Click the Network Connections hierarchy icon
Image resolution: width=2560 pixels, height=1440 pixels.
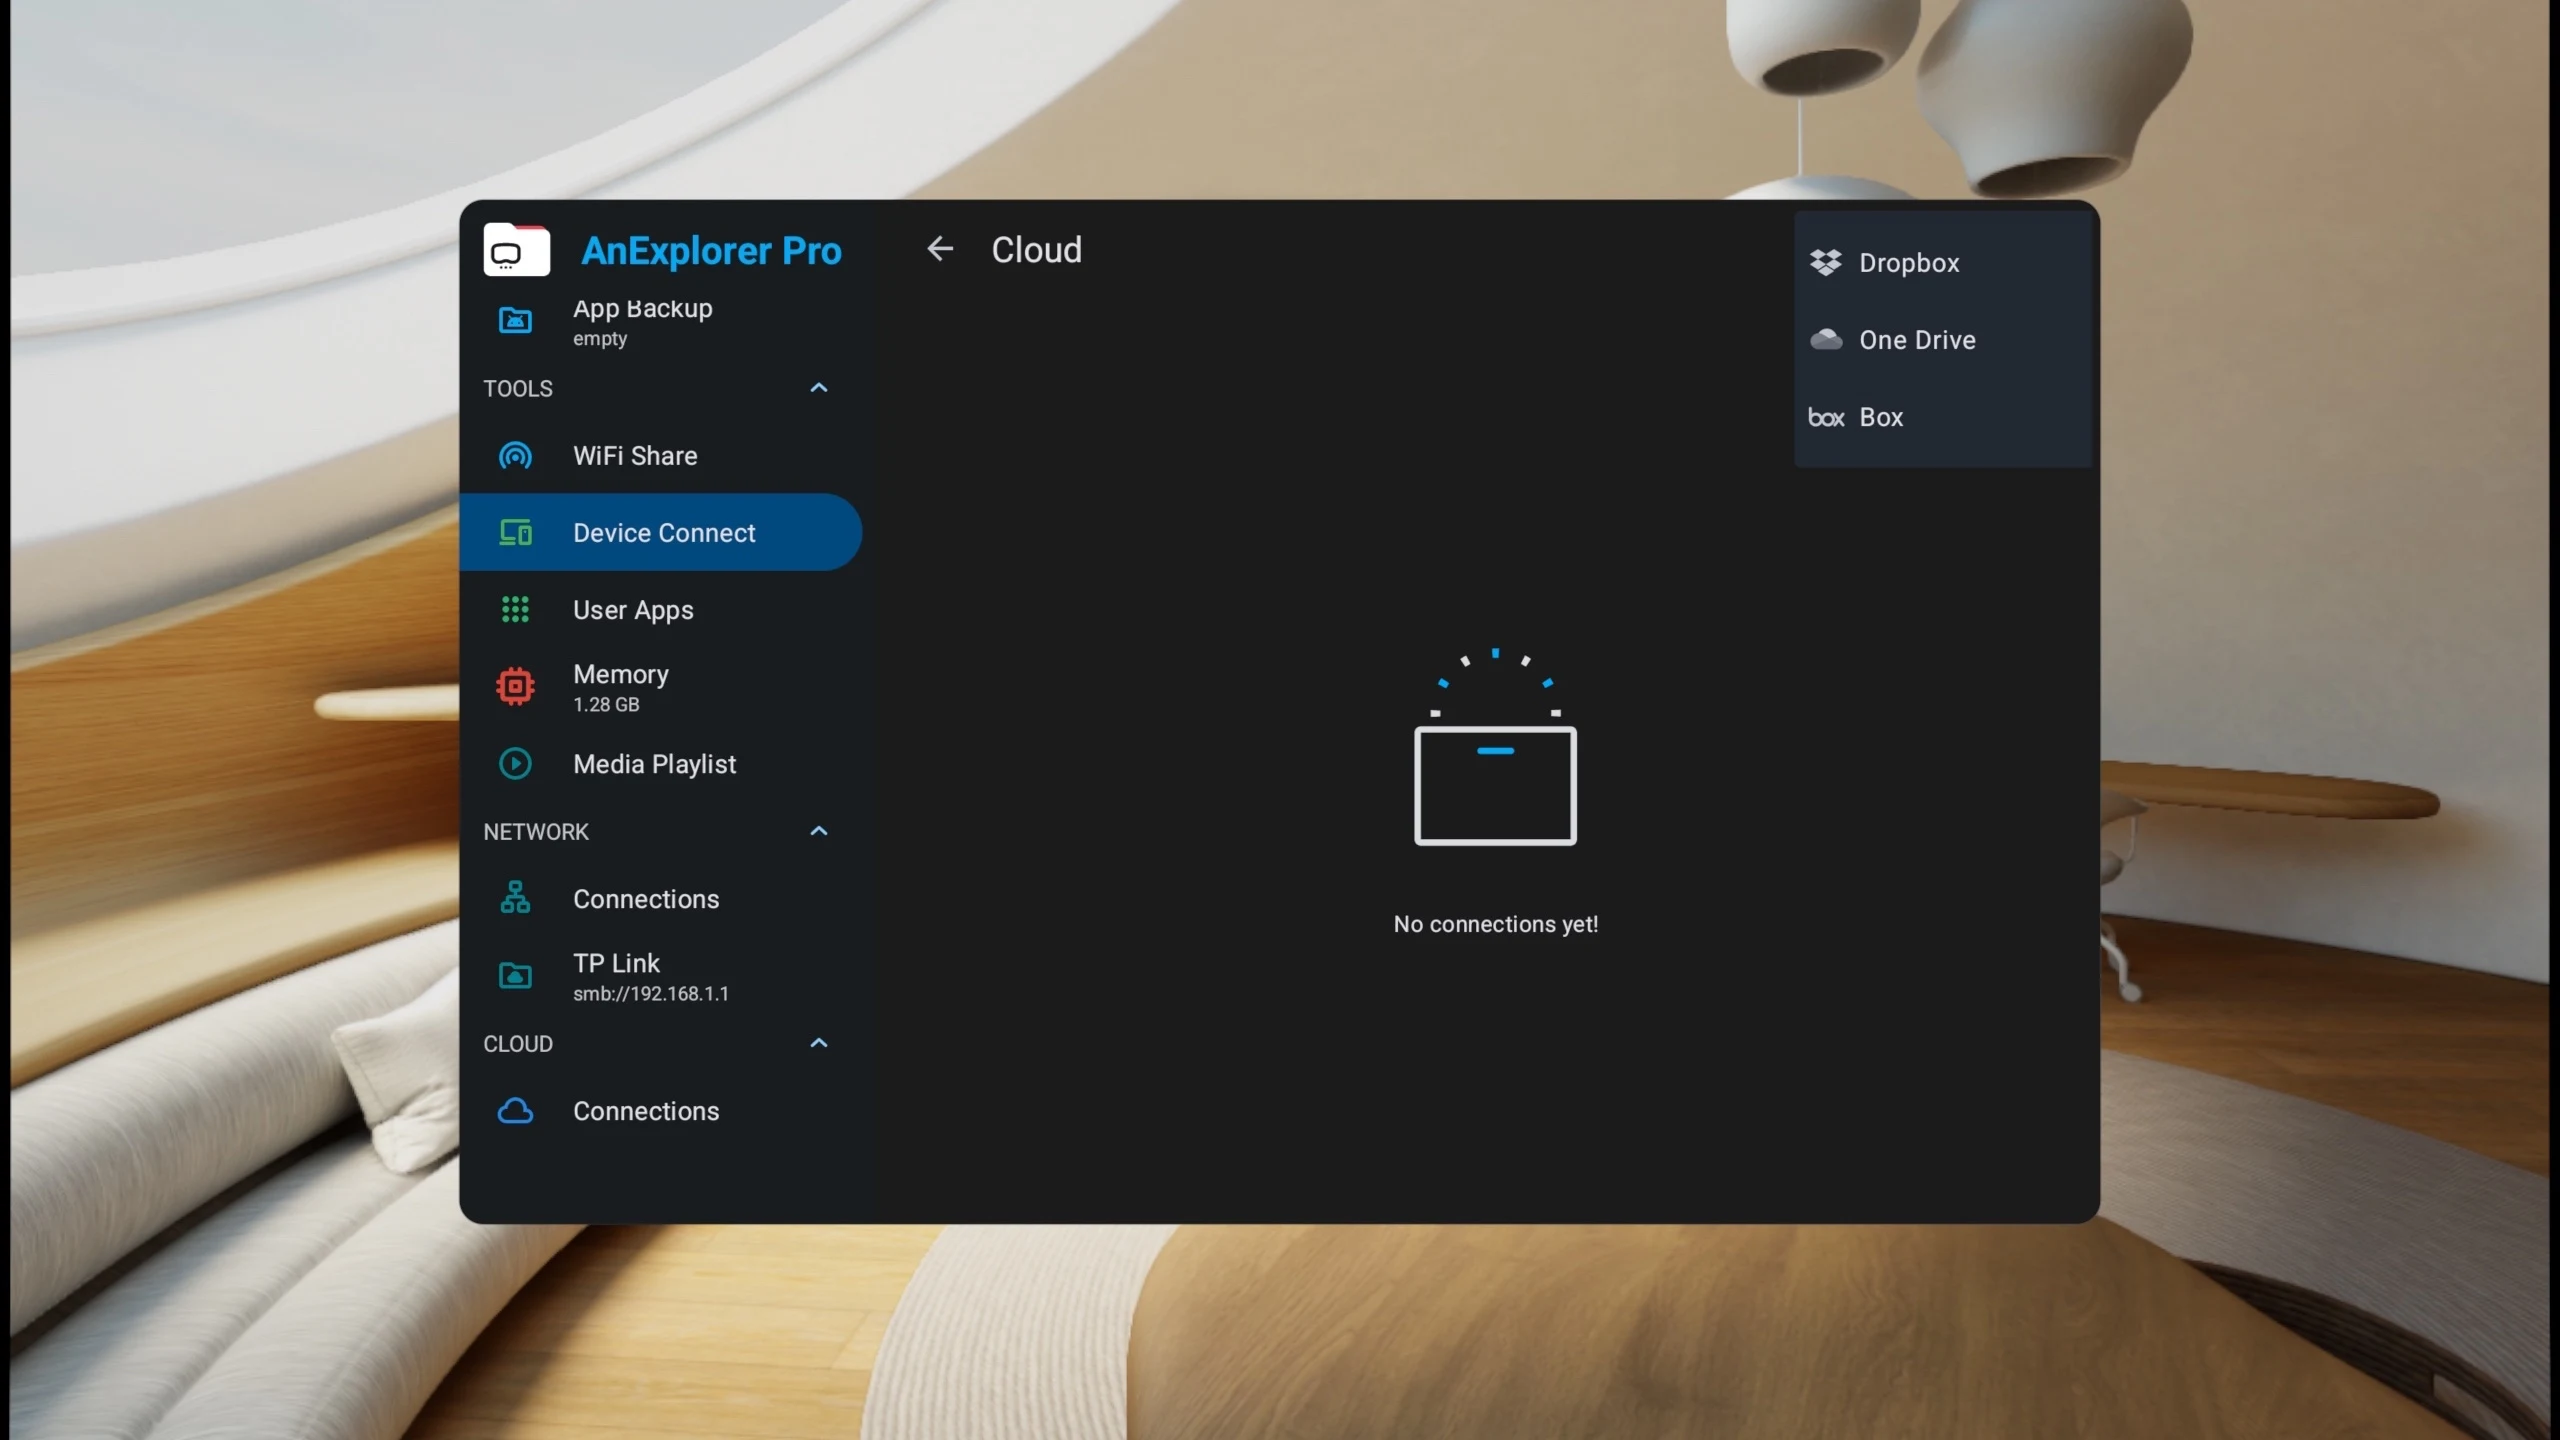515,898
